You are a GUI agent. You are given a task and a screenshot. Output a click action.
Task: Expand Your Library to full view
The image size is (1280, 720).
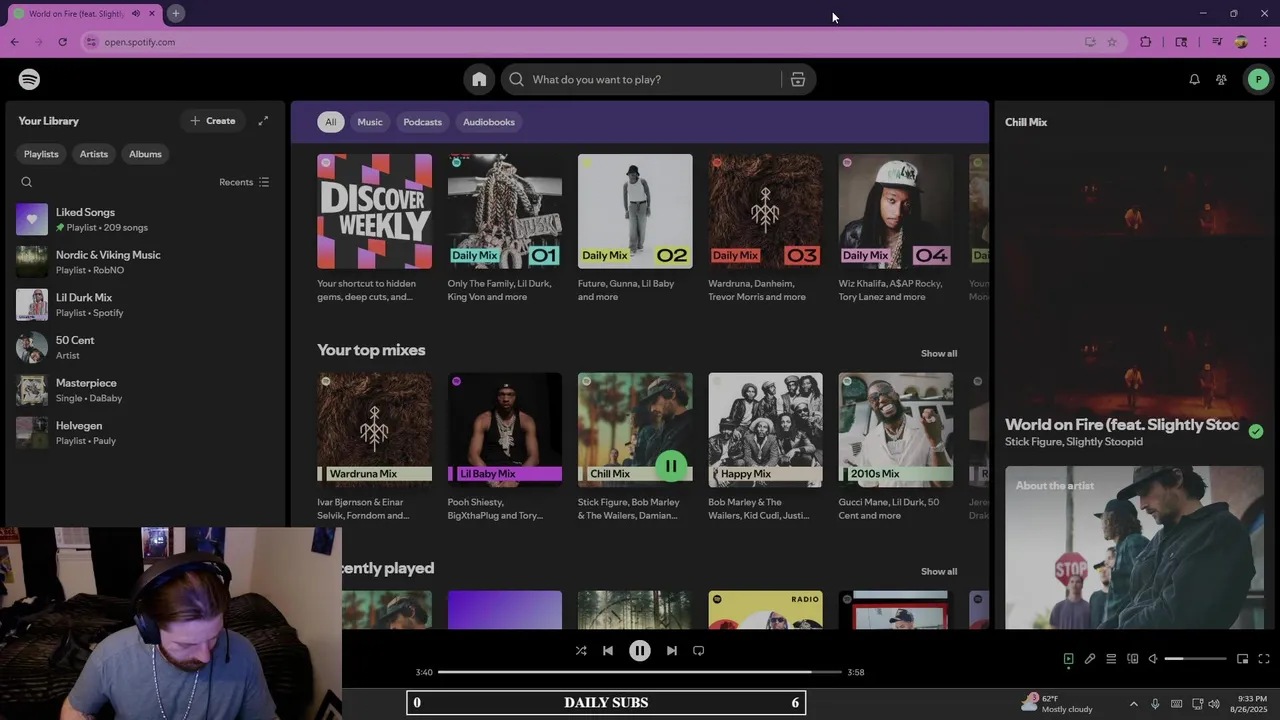(263, 121)
